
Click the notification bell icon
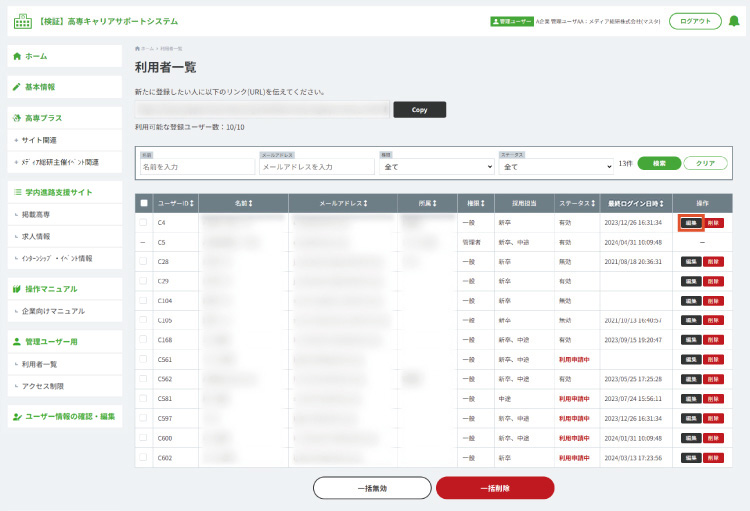click(733, 21)
